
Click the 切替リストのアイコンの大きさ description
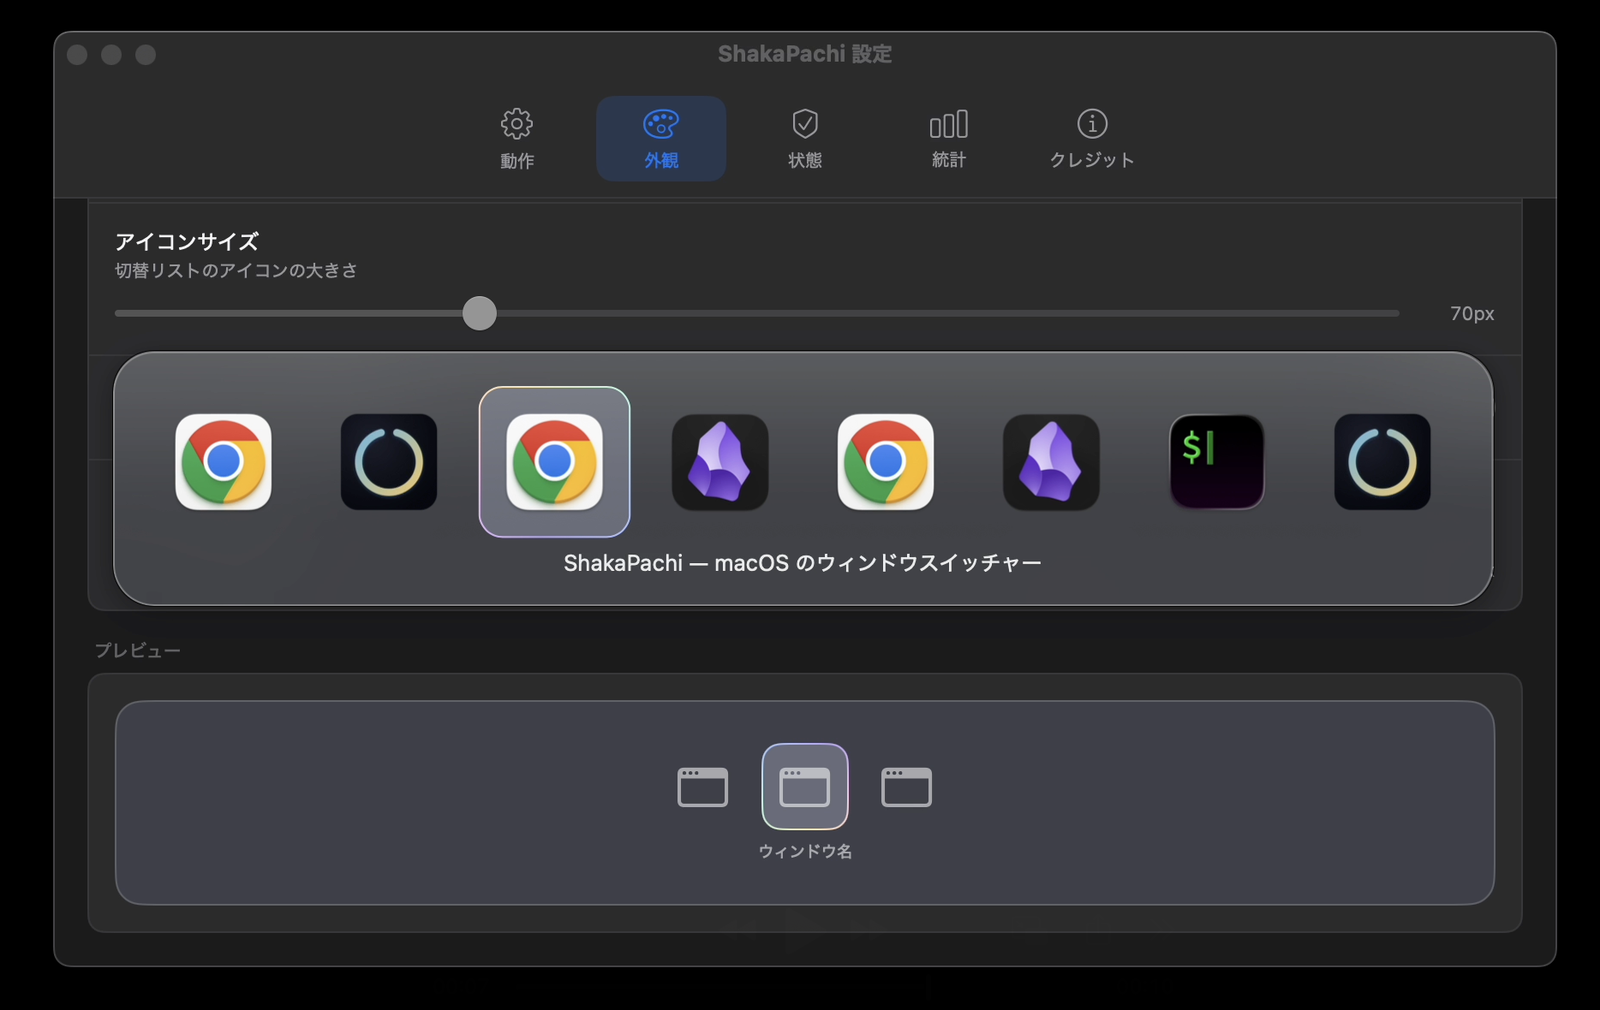(236, 270)
